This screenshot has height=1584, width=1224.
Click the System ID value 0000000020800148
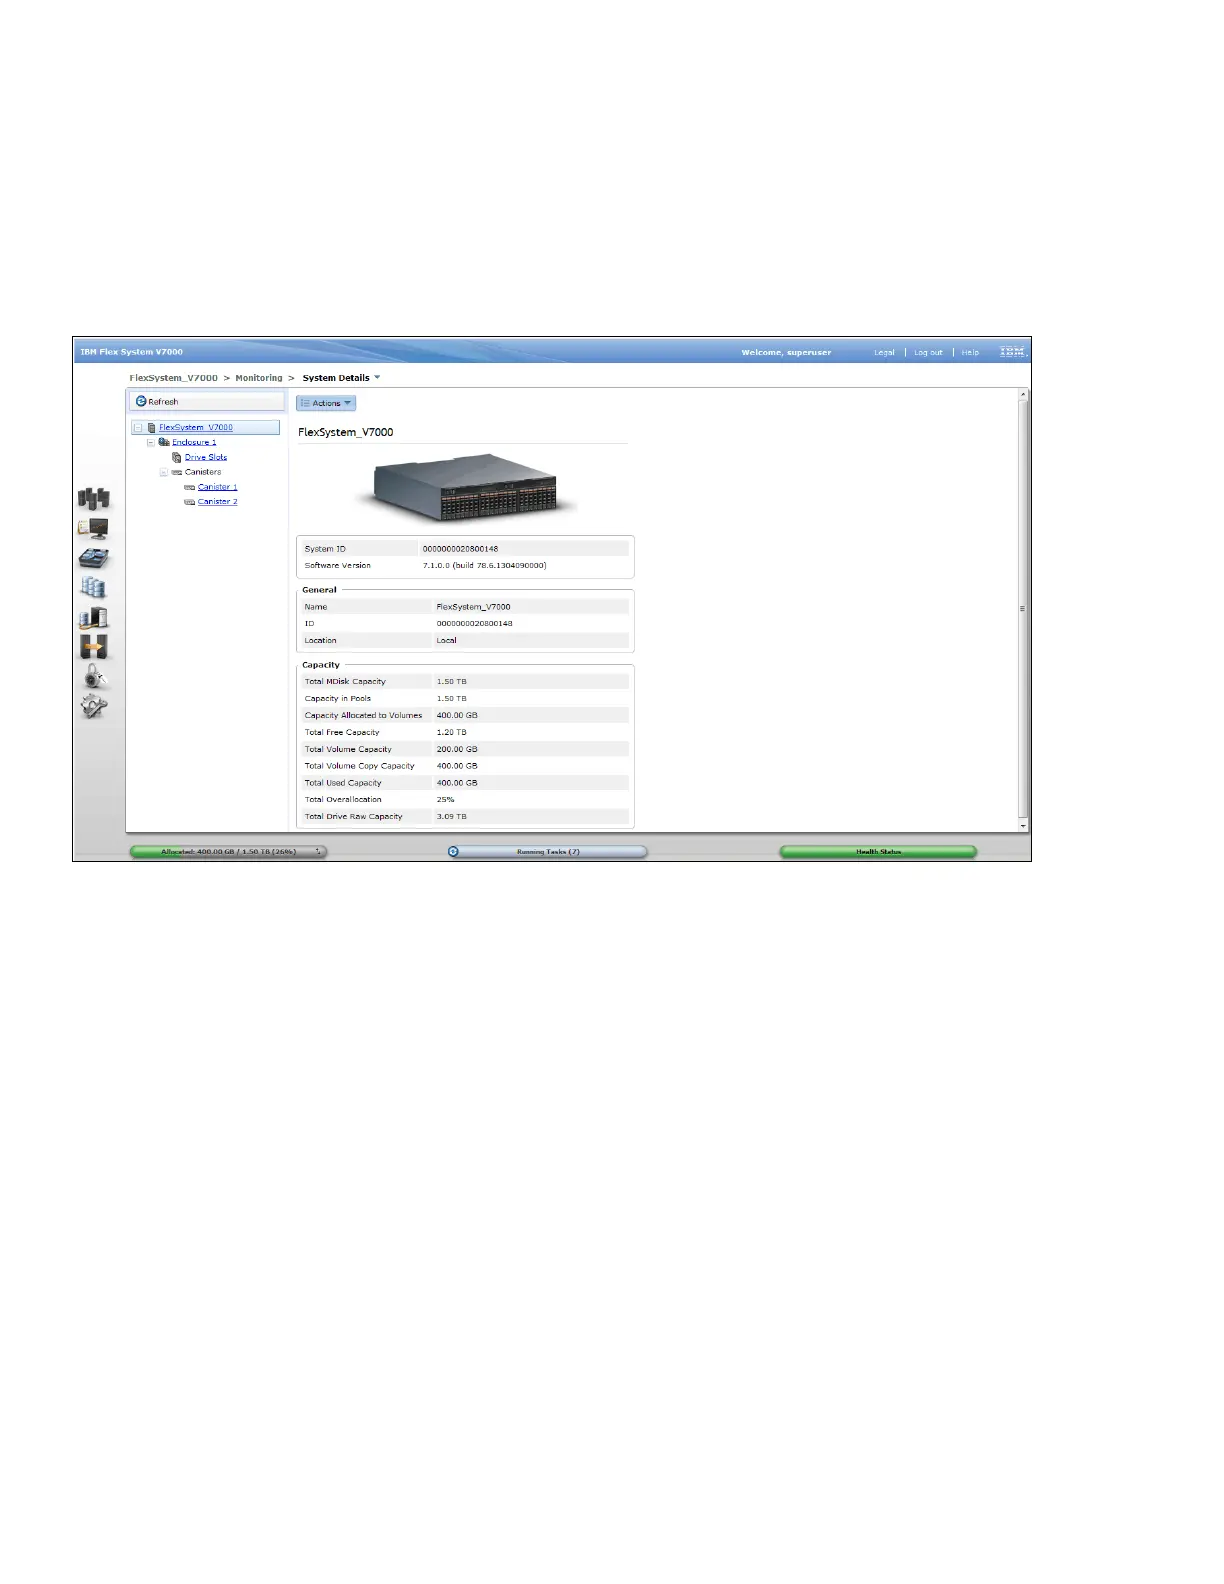click(460, 549)
